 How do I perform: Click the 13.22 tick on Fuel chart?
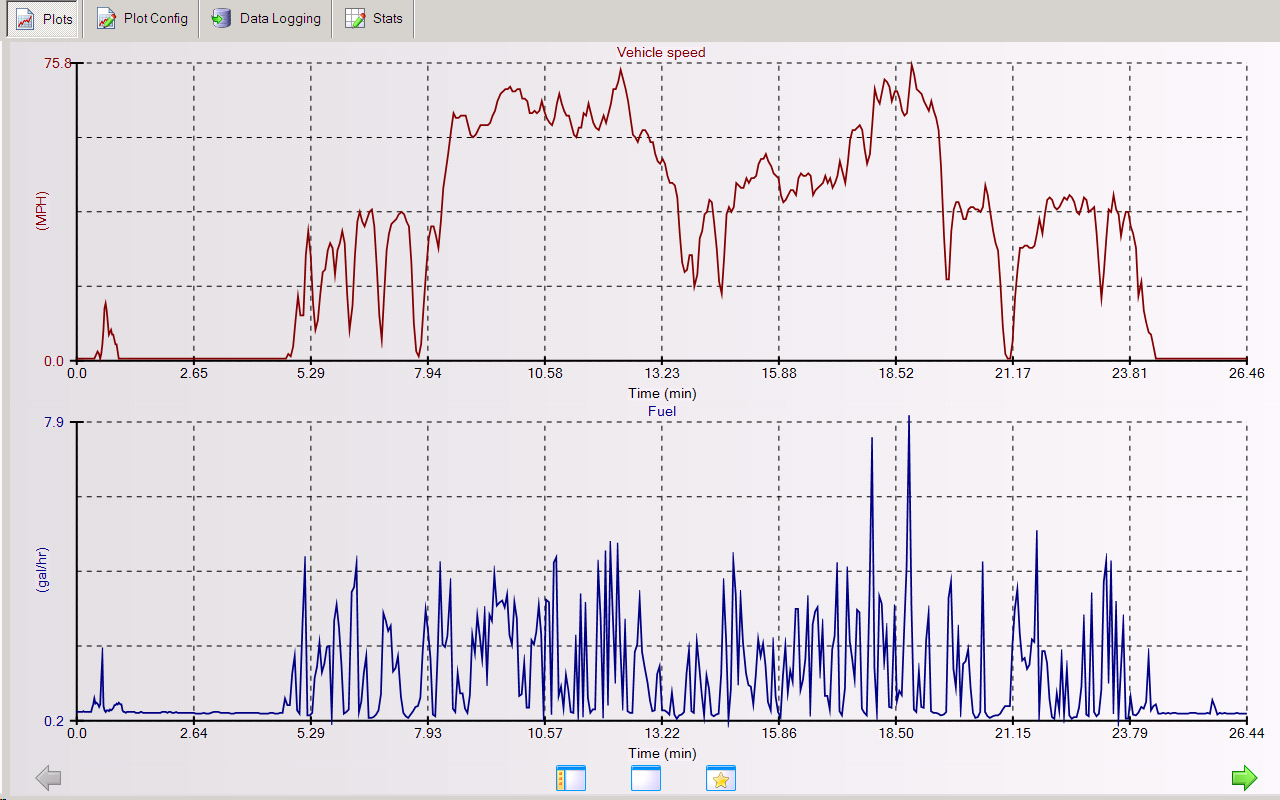(662, 734)
